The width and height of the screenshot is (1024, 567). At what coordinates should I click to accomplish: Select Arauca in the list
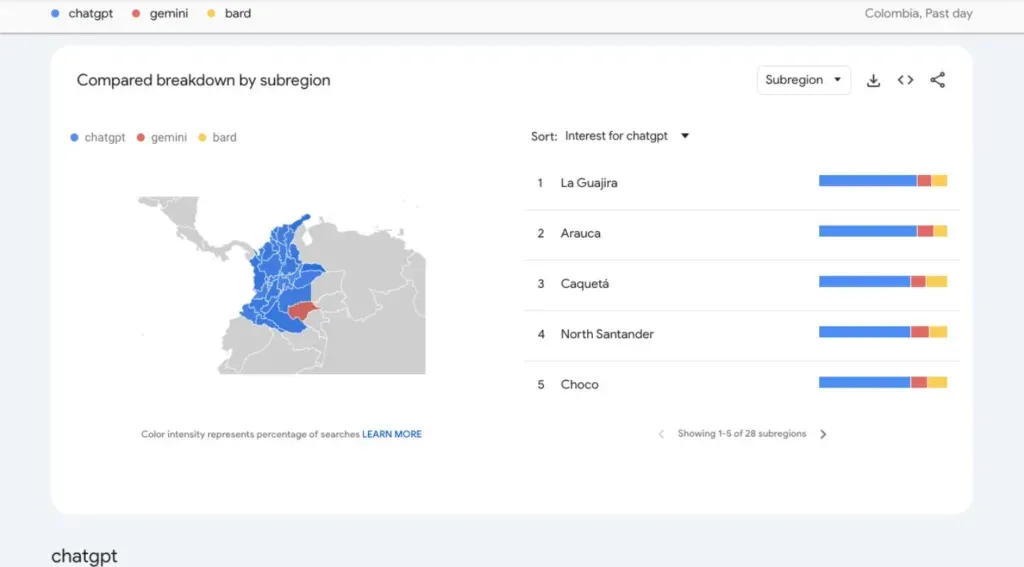(580, 233)
